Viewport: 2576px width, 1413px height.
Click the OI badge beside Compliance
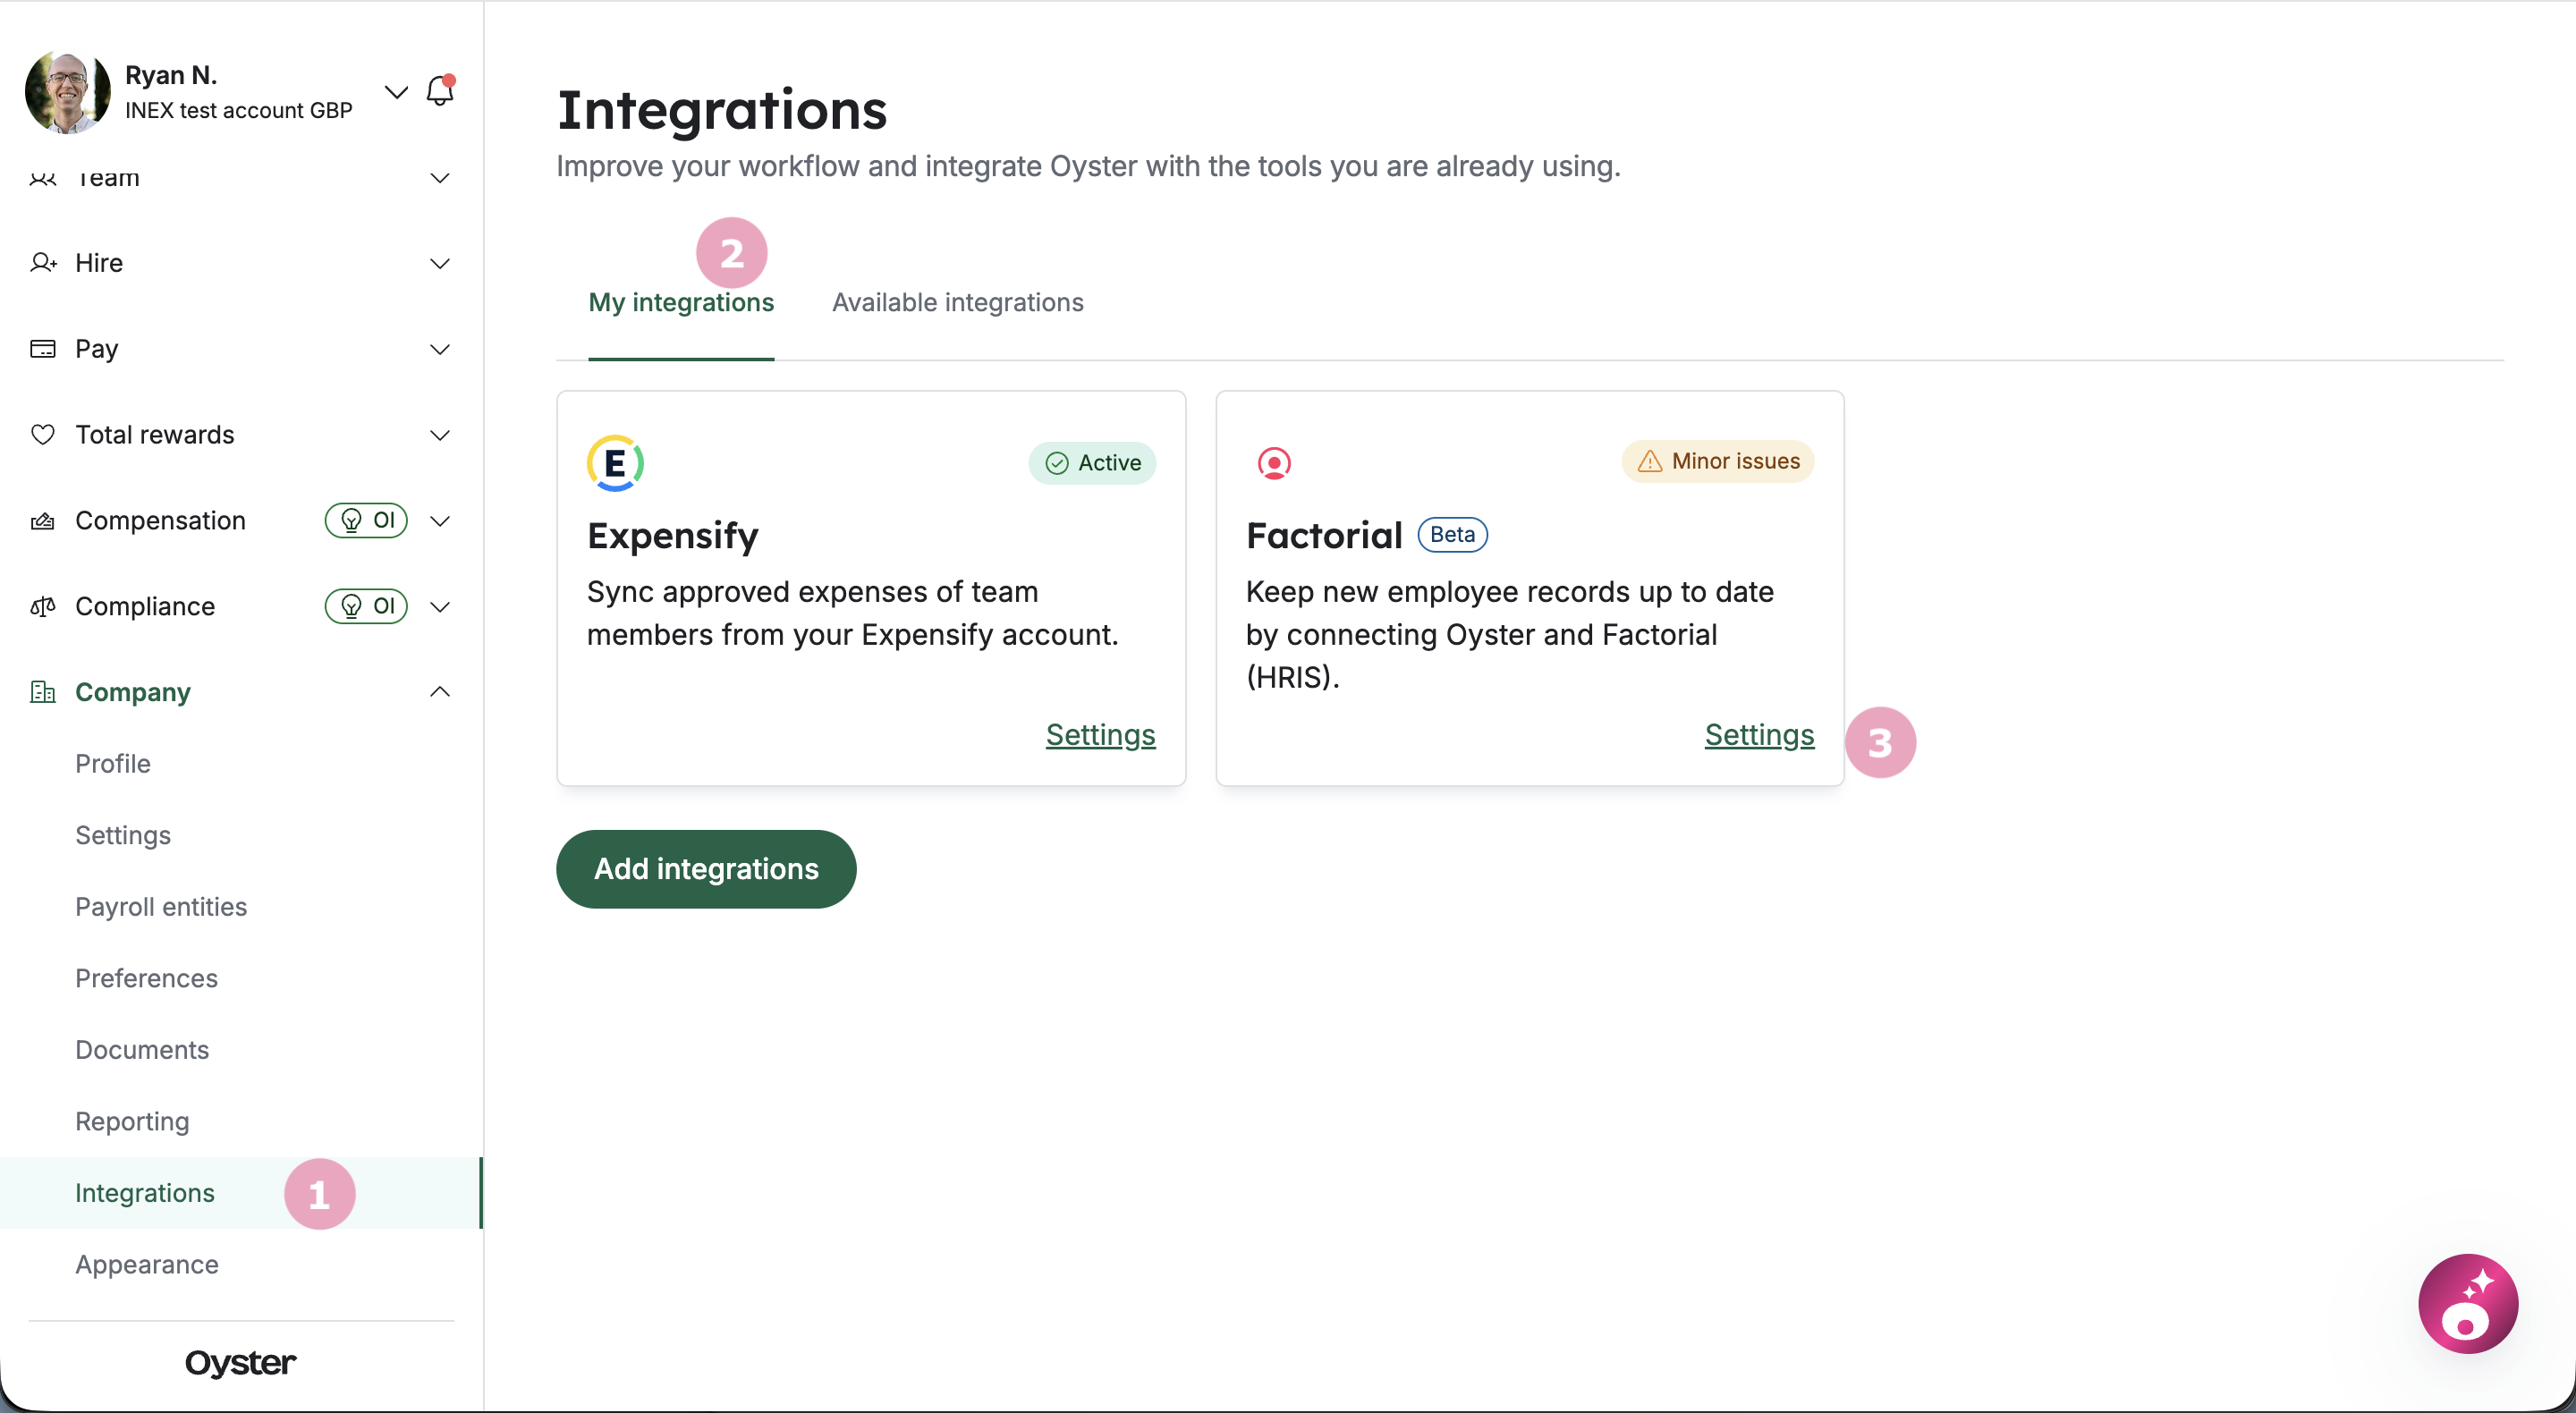(x=366, y=606)
